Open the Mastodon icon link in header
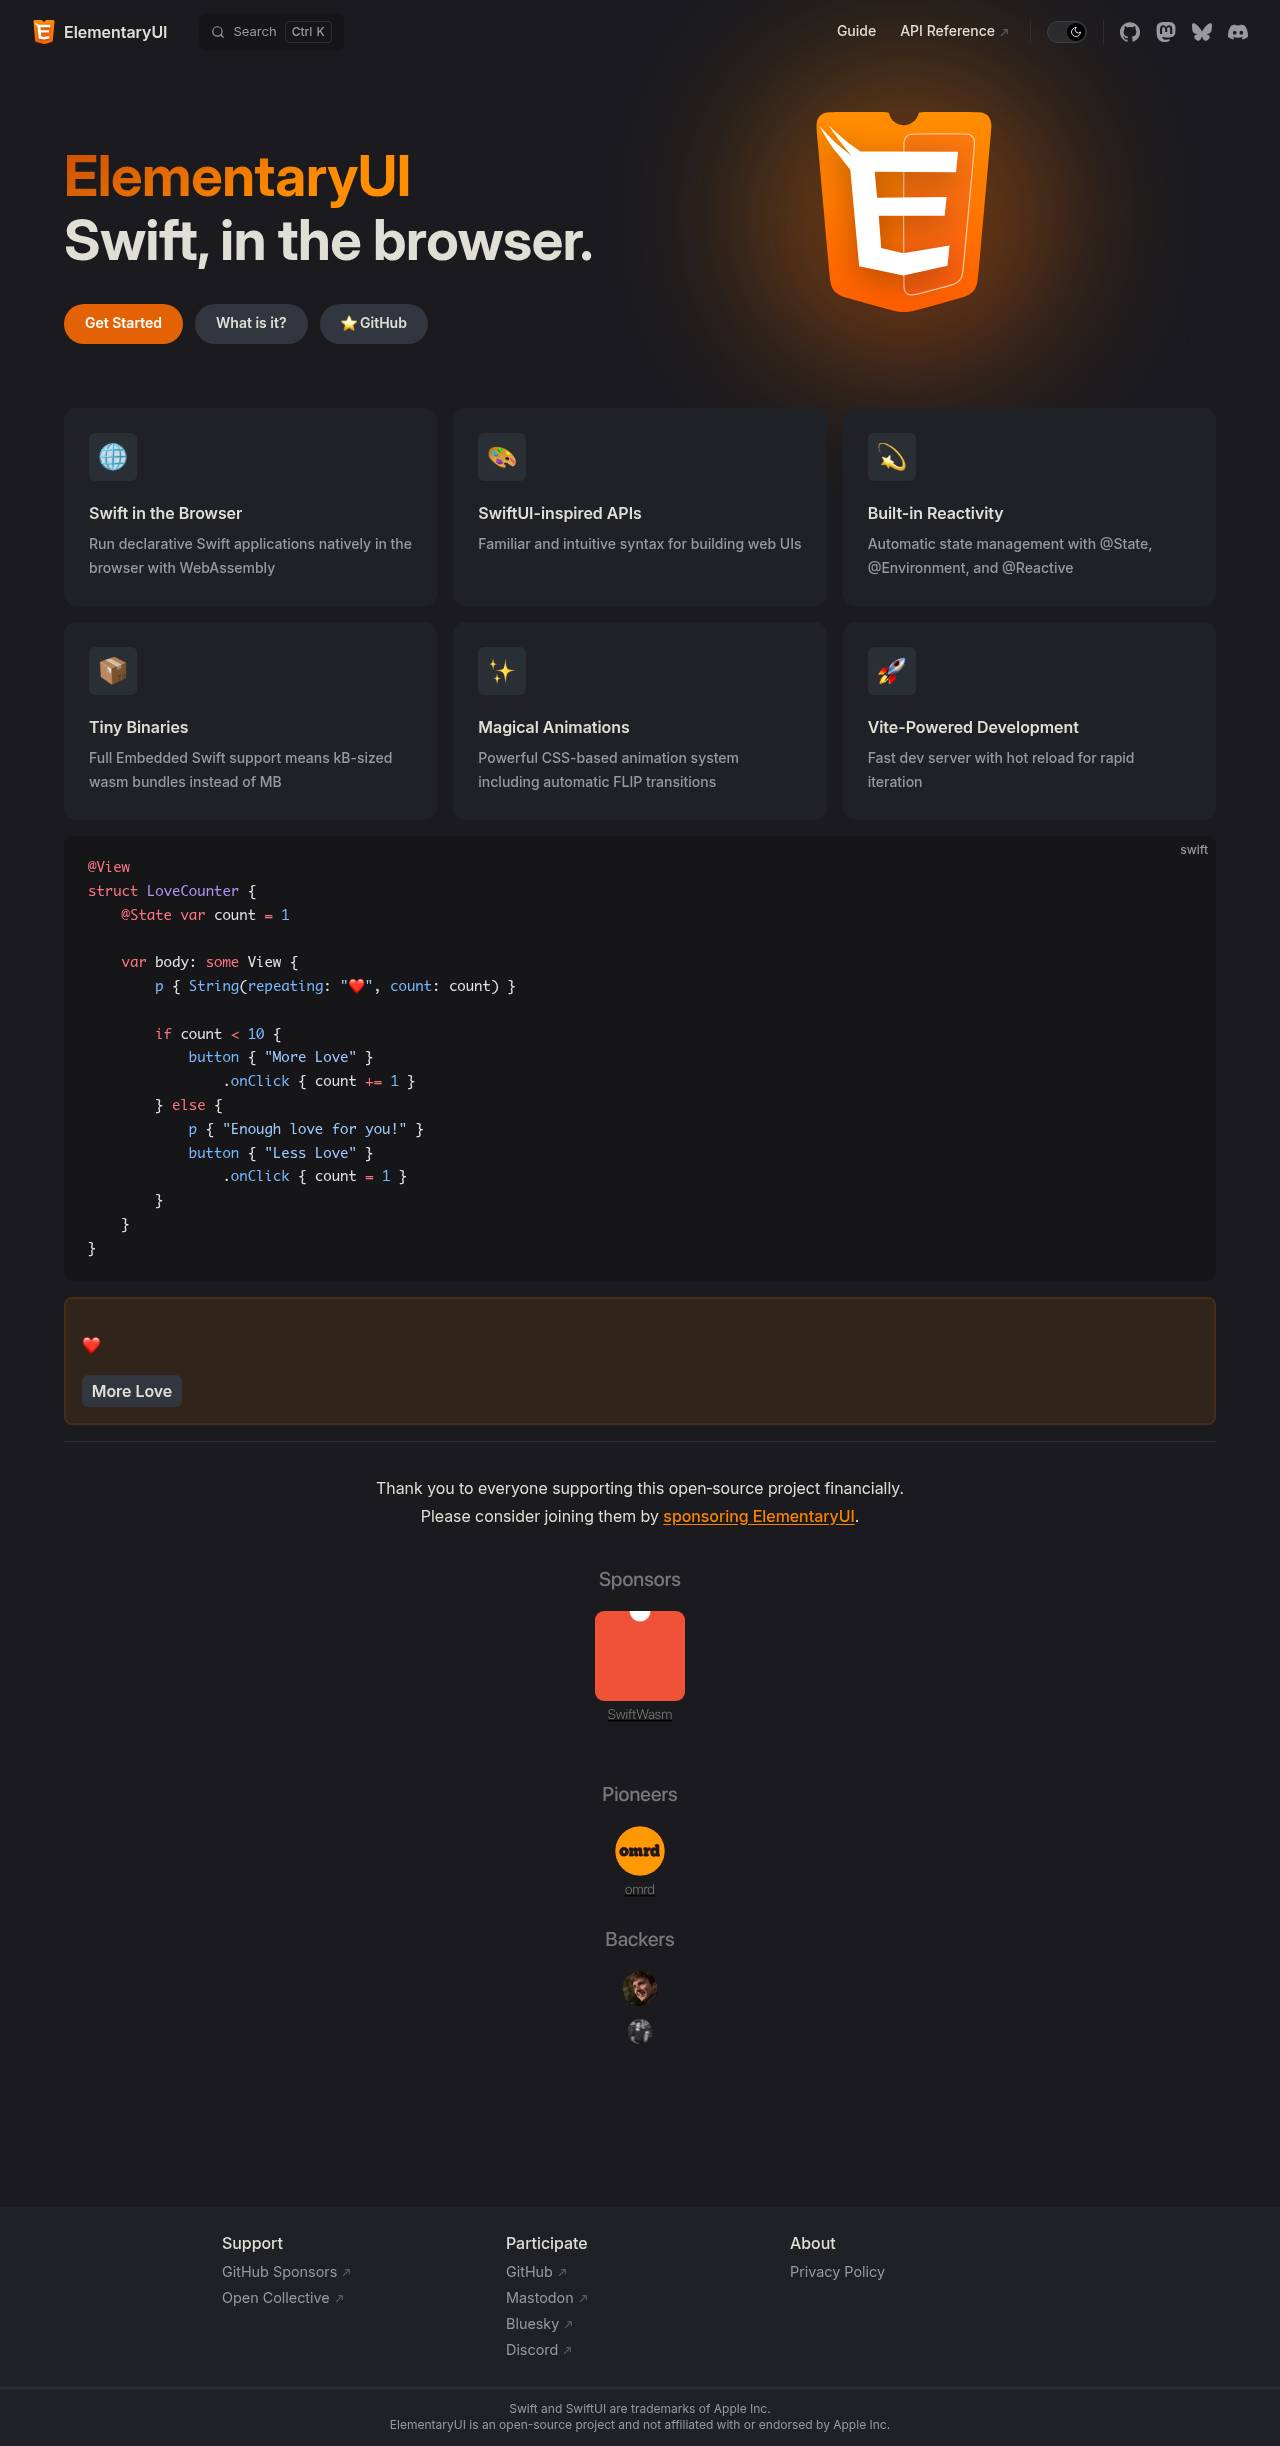Viewport: 1280px width, 2446px height. tap(1166, 32)
